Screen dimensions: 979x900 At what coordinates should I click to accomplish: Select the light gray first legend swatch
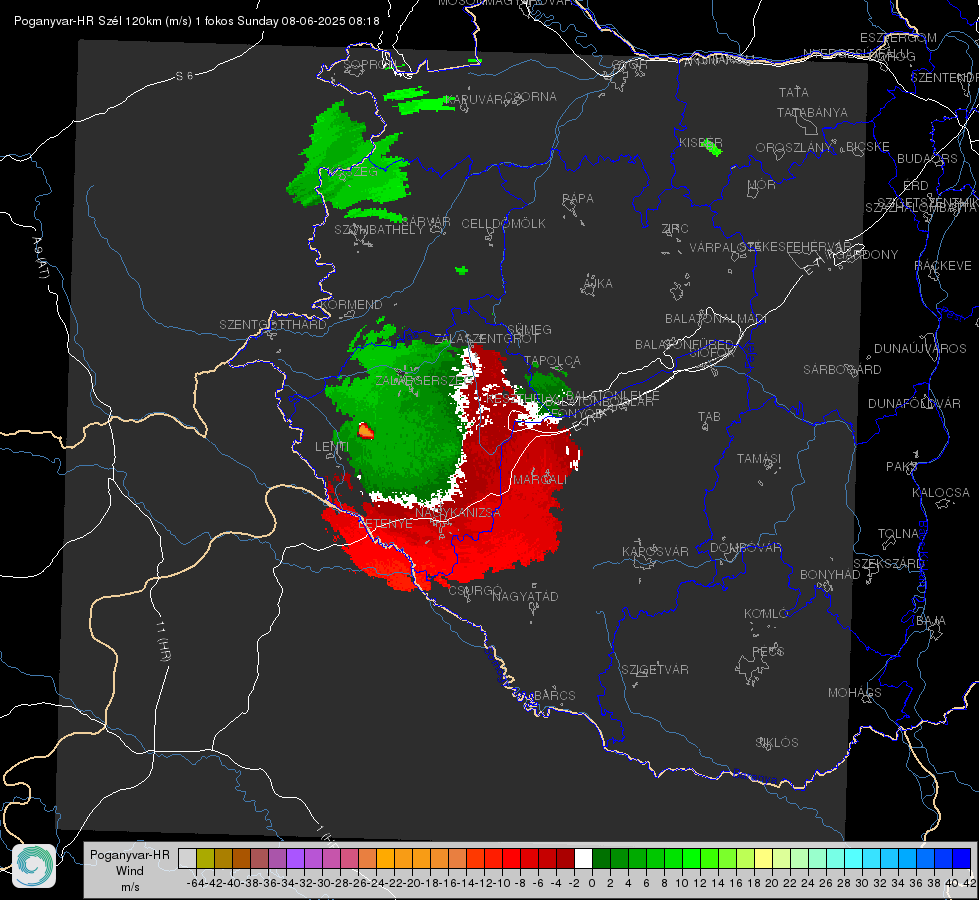[187, 858]
